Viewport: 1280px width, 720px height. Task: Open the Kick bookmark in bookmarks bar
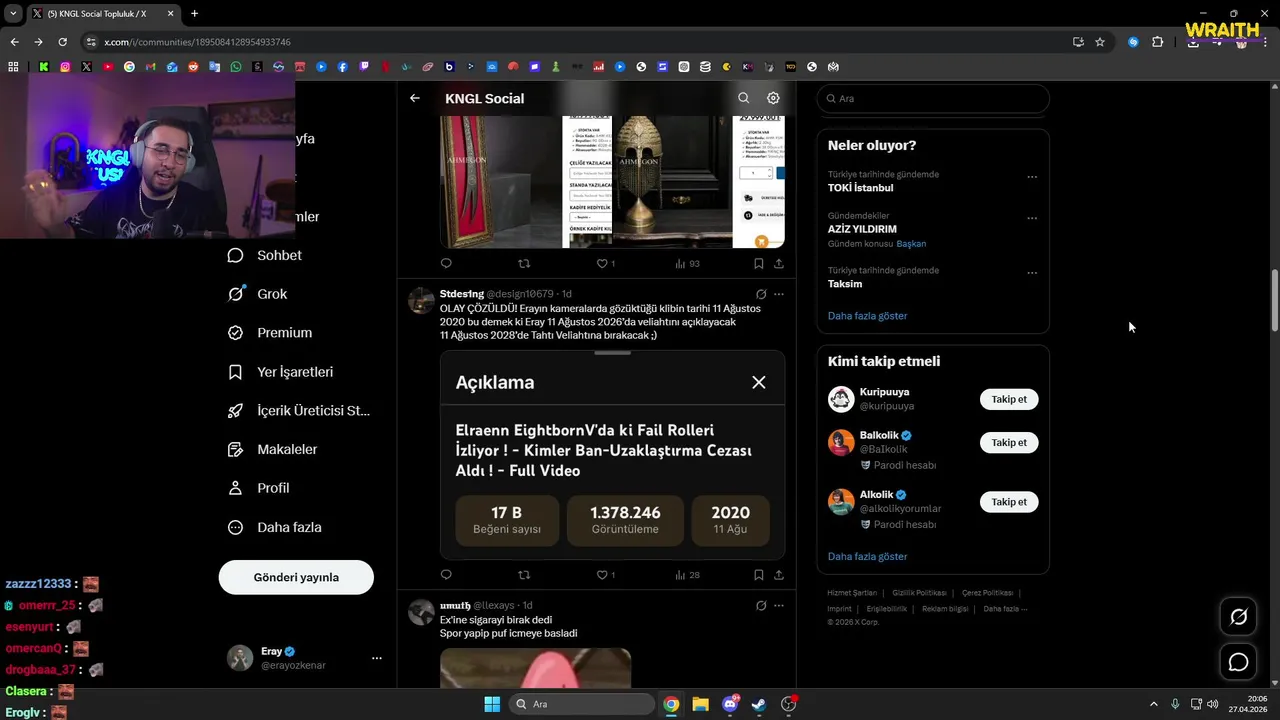[x=44, y=67]
